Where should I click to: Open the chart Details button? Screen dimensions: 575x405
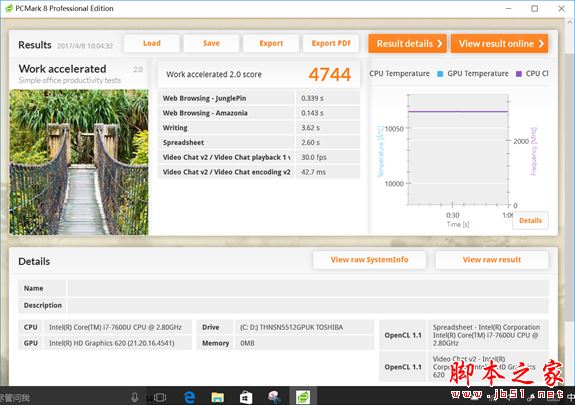coord(530,220)
